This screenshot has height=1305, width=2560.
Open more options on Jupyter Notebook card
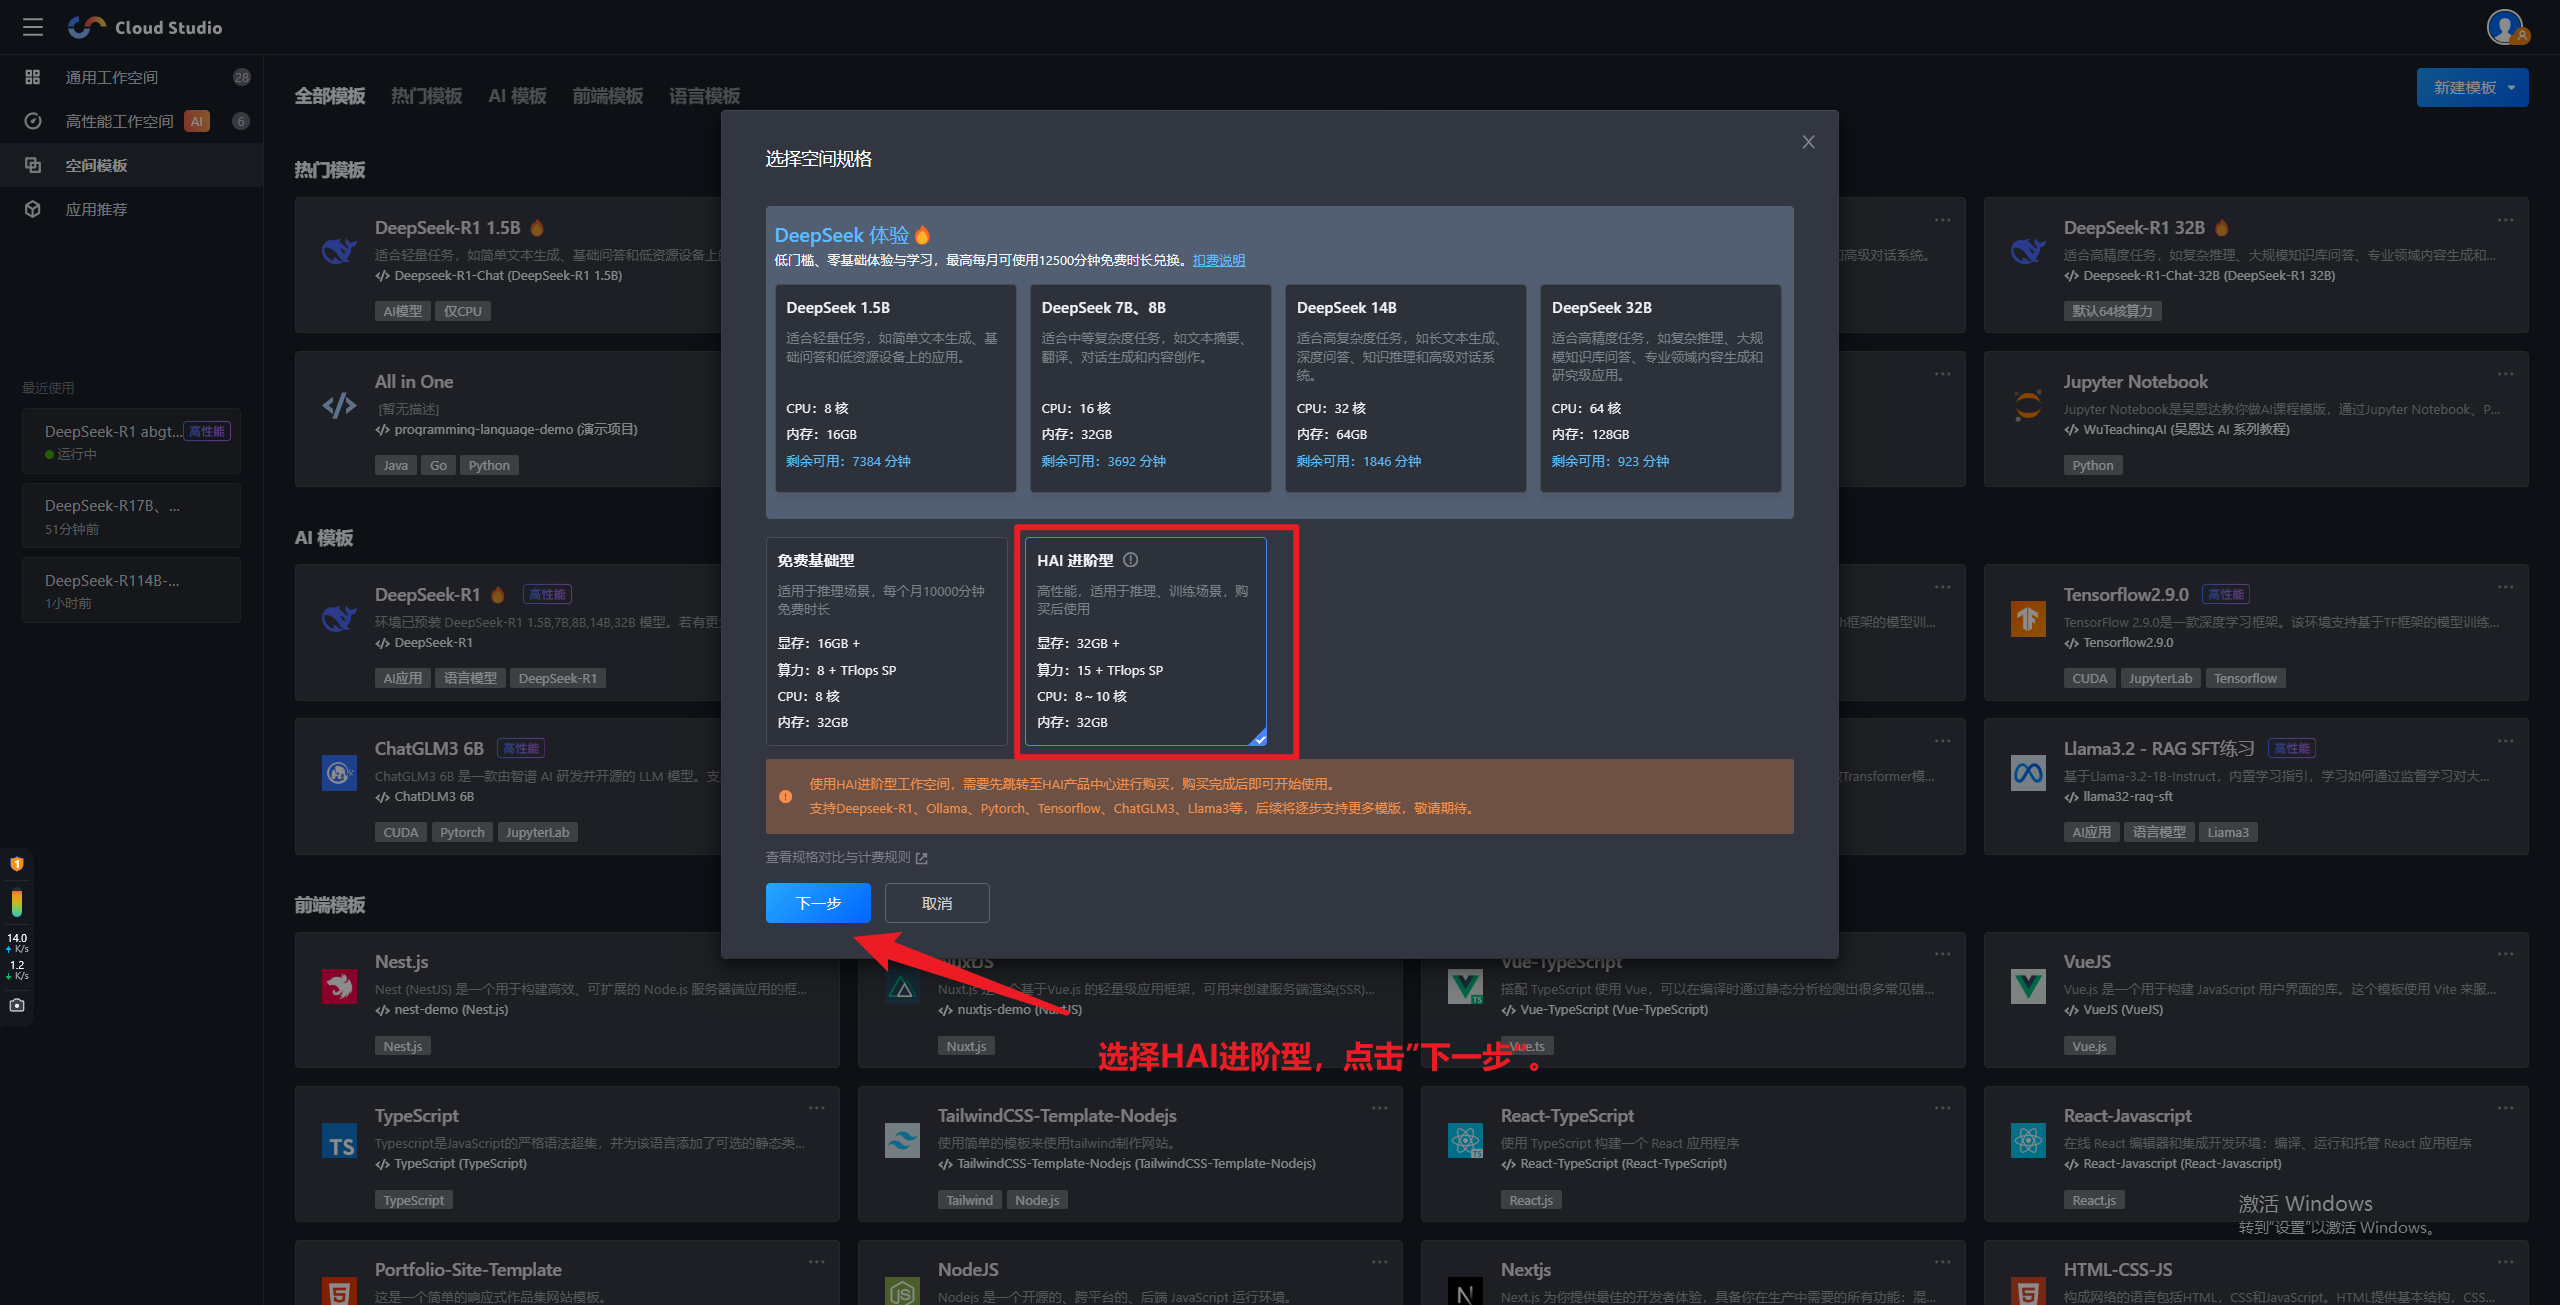click(2505, 374)
